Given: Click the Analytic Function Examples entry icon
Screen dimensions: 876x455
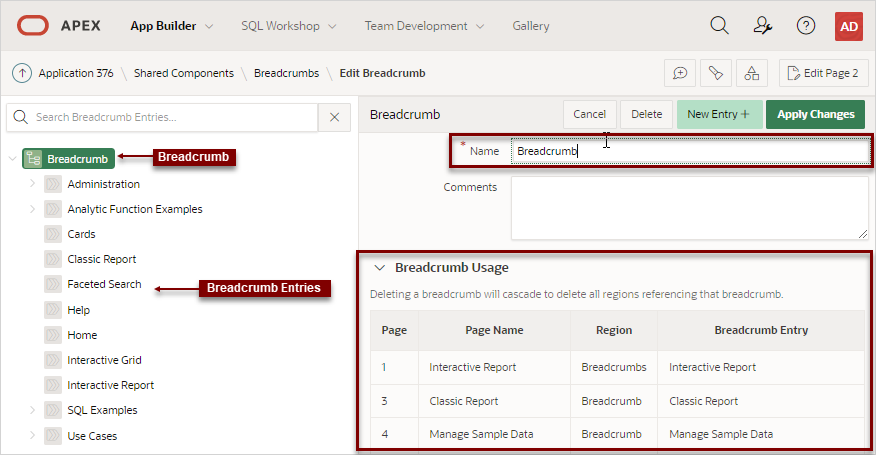Looking at the screenshot, I should 53,209.
